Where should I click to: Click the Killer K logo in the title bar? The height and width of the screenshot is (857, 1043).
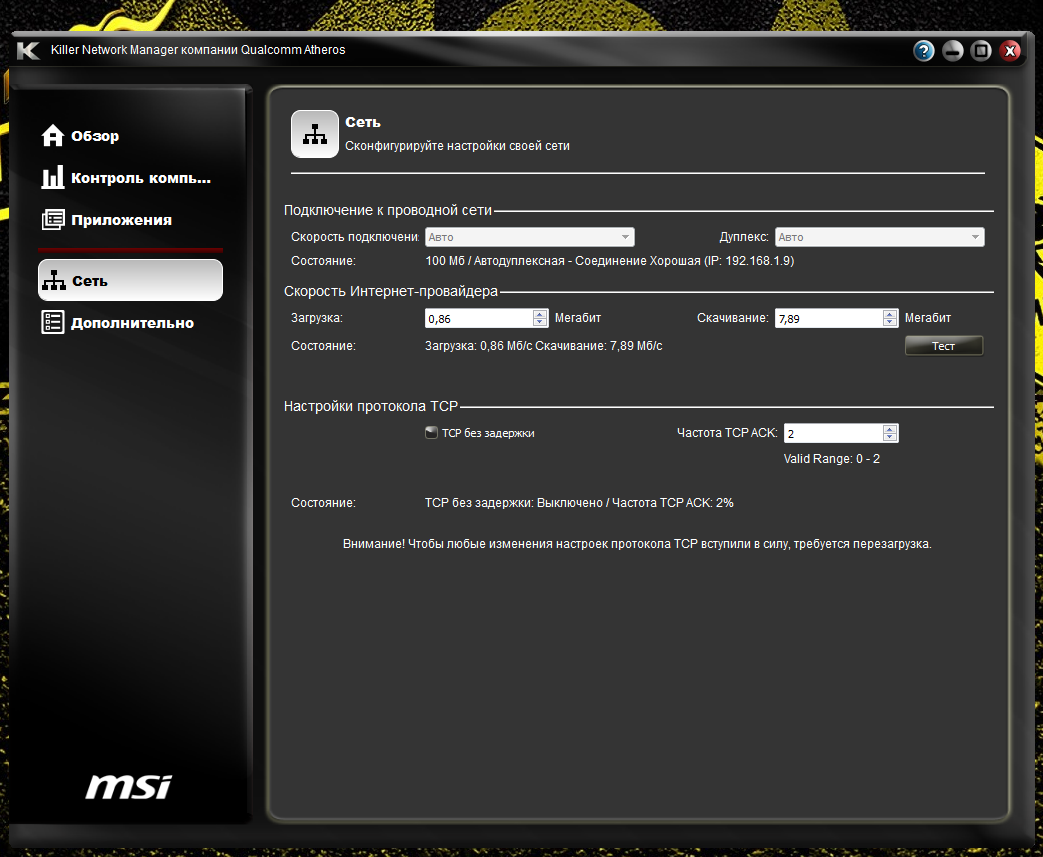coord(28,50)
